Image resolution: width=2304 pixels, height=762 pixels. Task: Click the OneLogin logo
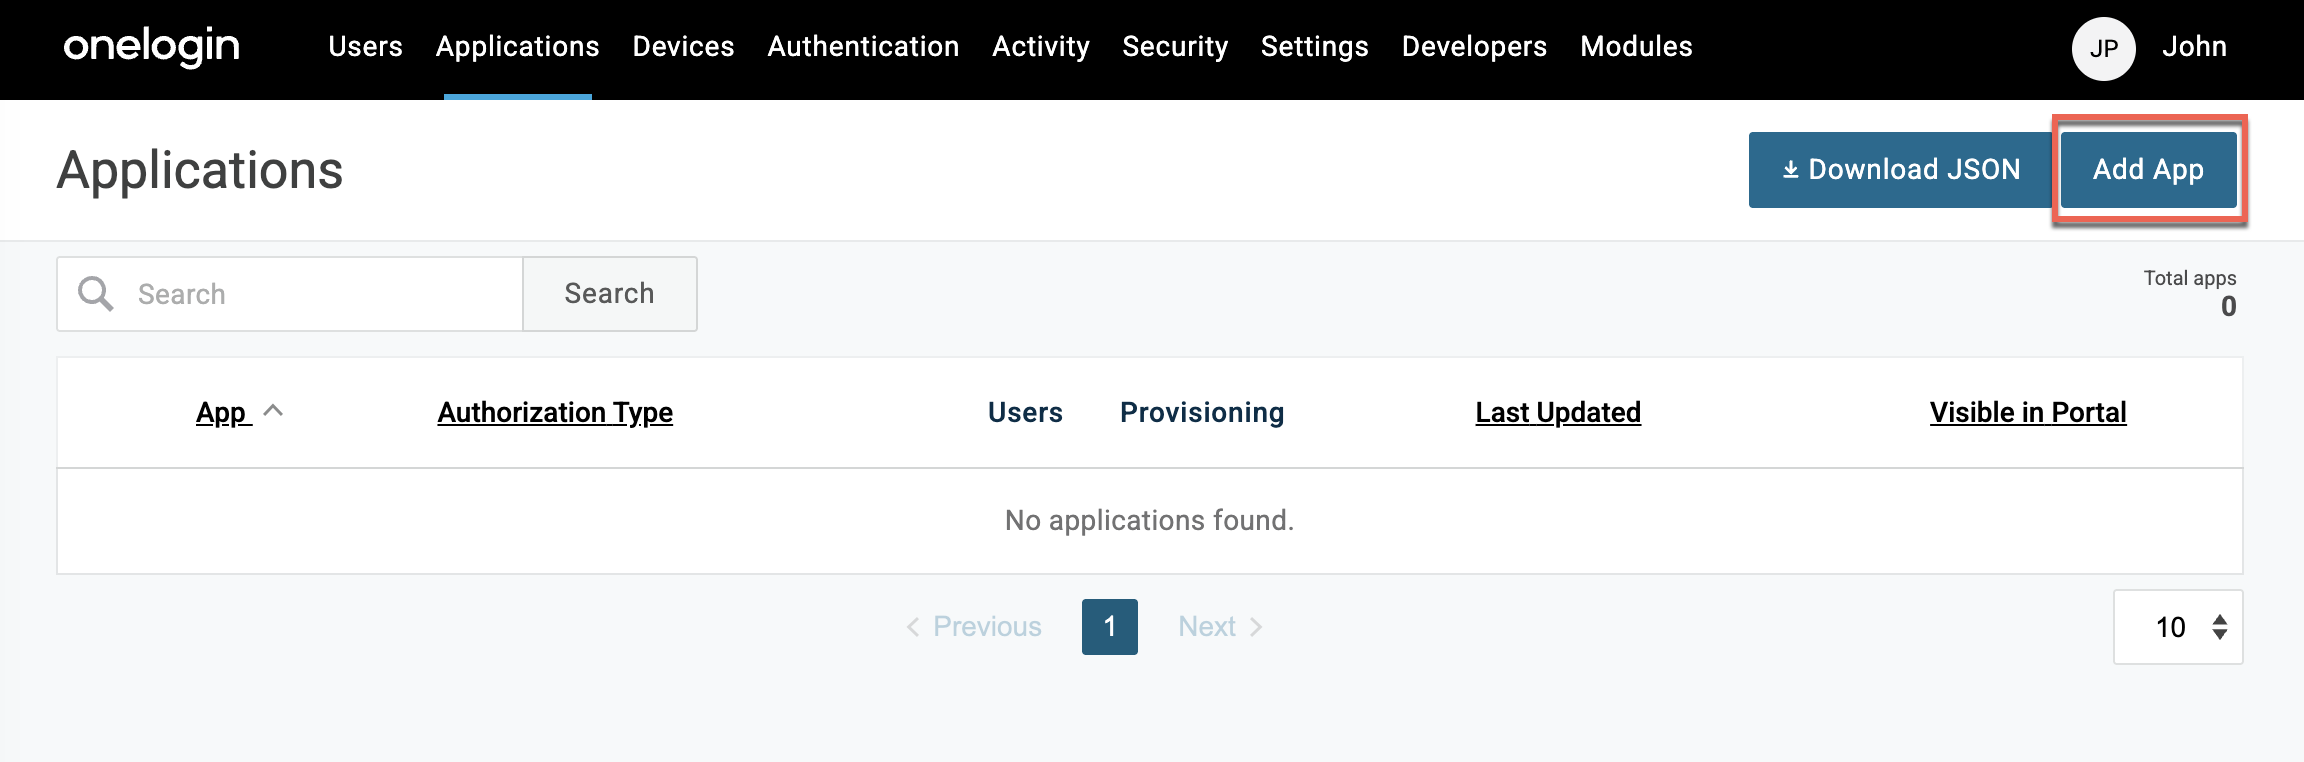tap(151, 46)
